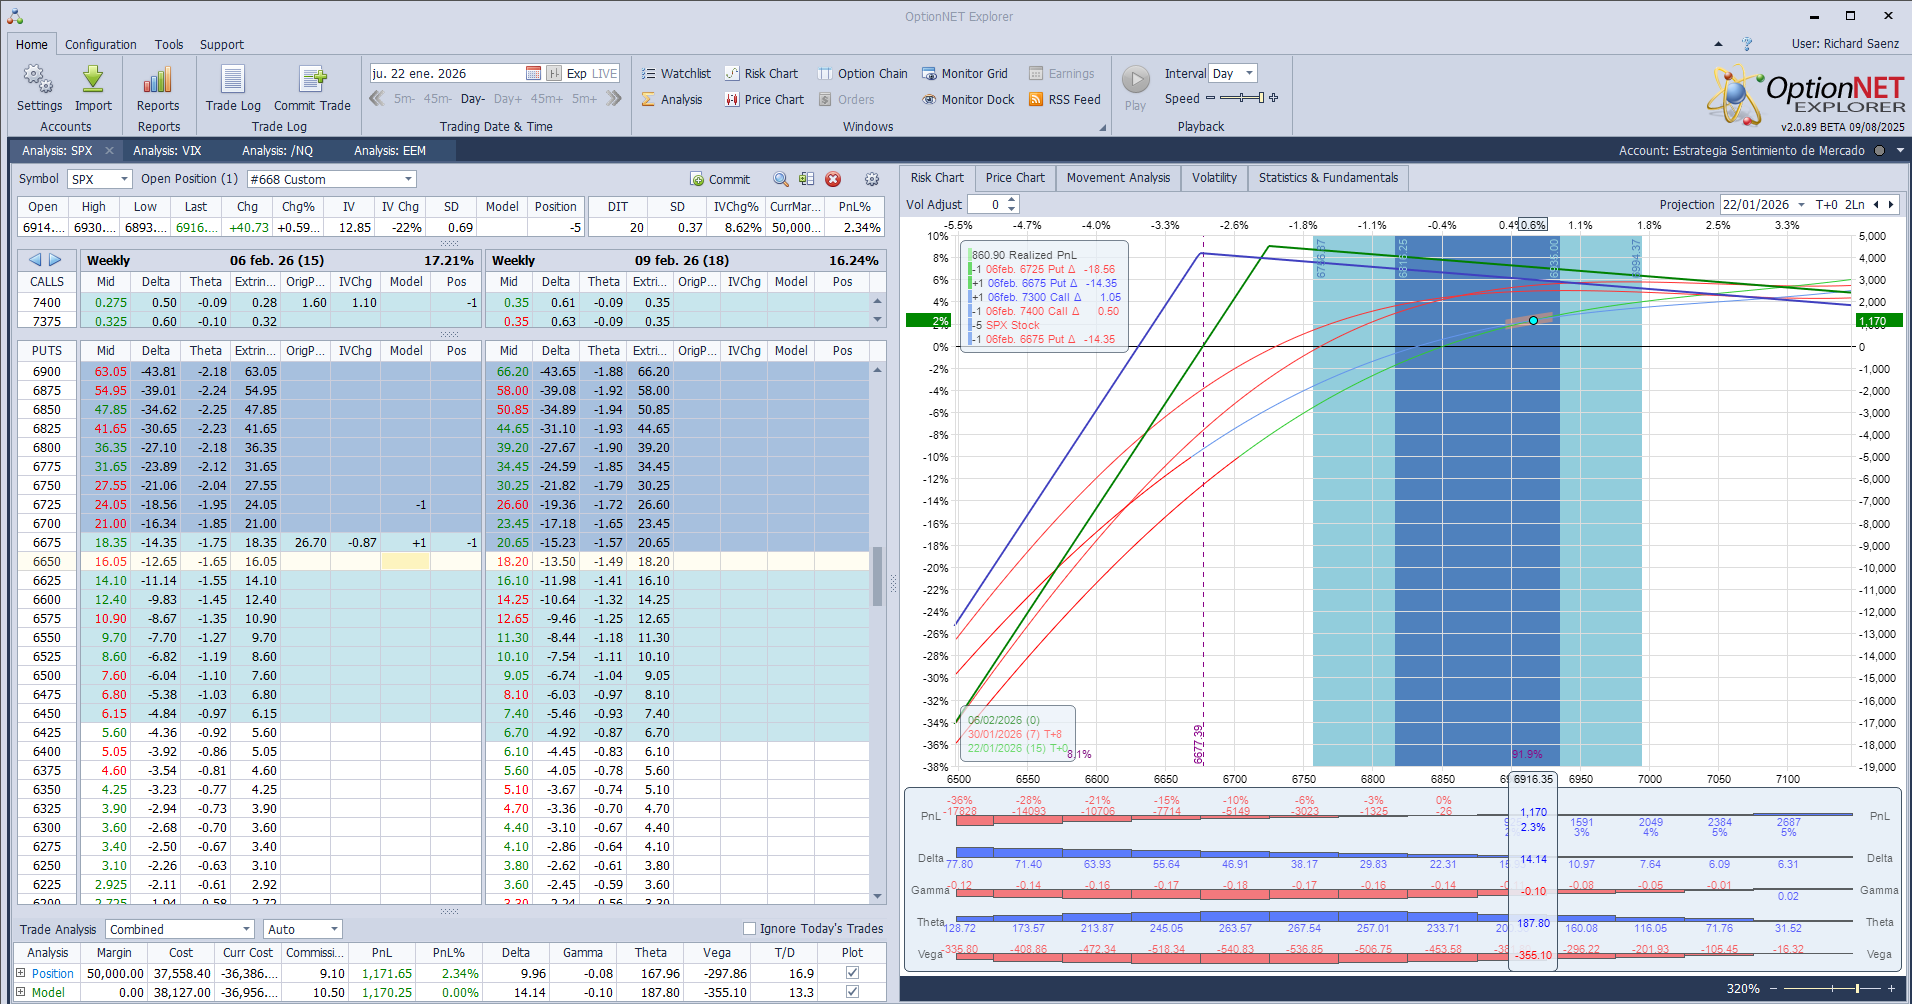Screen dimensions: 1912x1004
Task: Click the position compare icon beside magnifier
Action: point(806,179)
